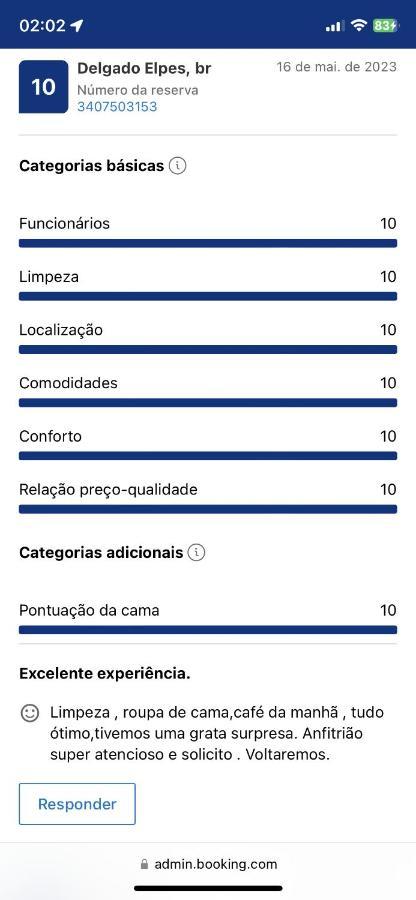Tap the review date 16 de mai. de 2023
The image size is (416, 900).
pos(336,67)
